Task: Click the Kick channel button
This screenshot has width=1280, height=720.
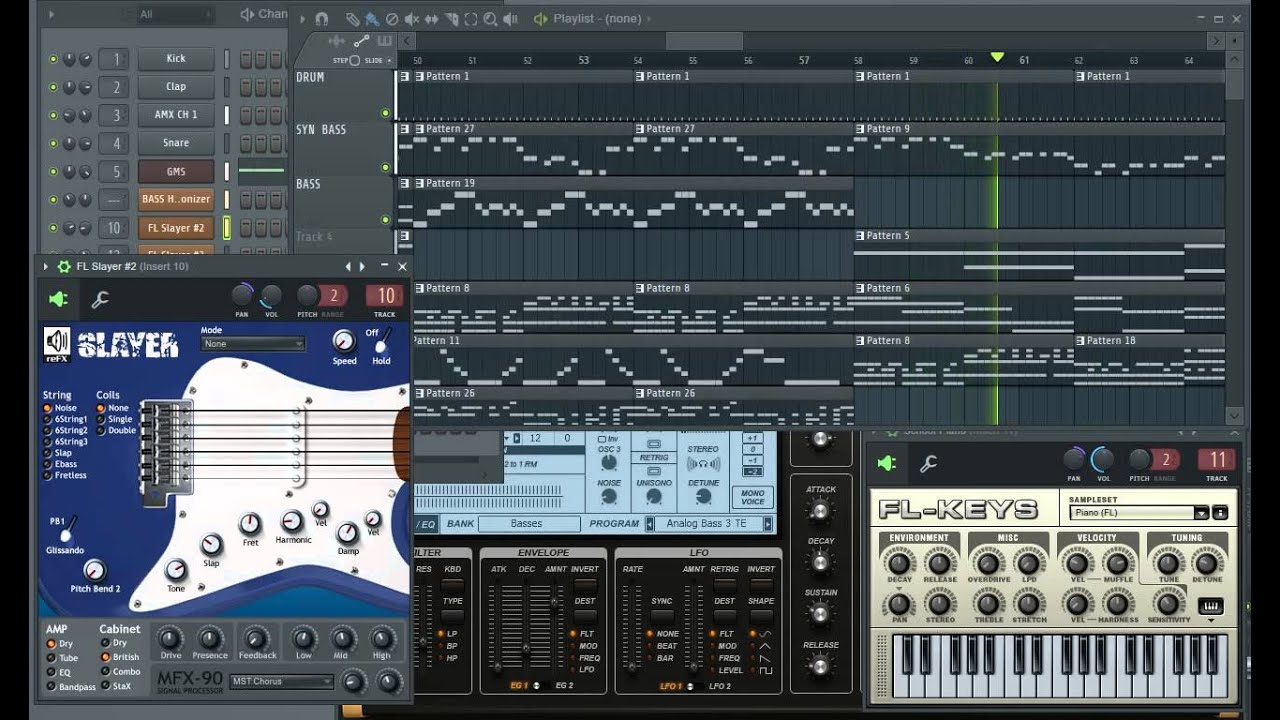Action: [x=176, y=59]
